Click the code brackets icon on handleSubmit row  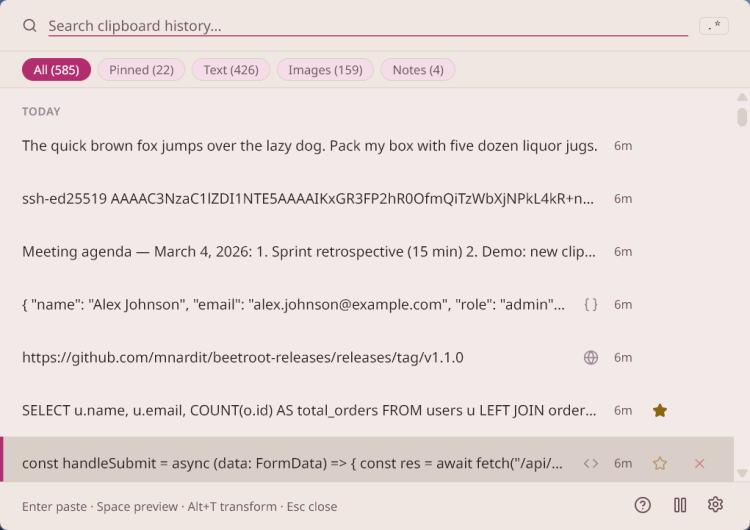(591, 463)
